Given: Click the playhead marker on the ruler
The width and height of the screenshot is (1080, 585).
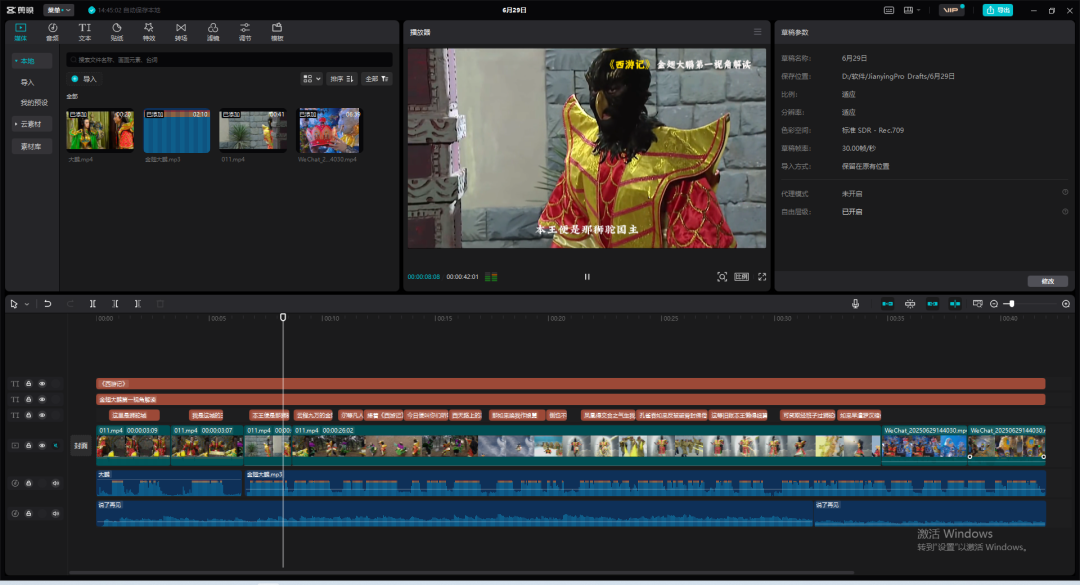Looking at the screenshot, I should pyautogui.click(x=283, y=317).
